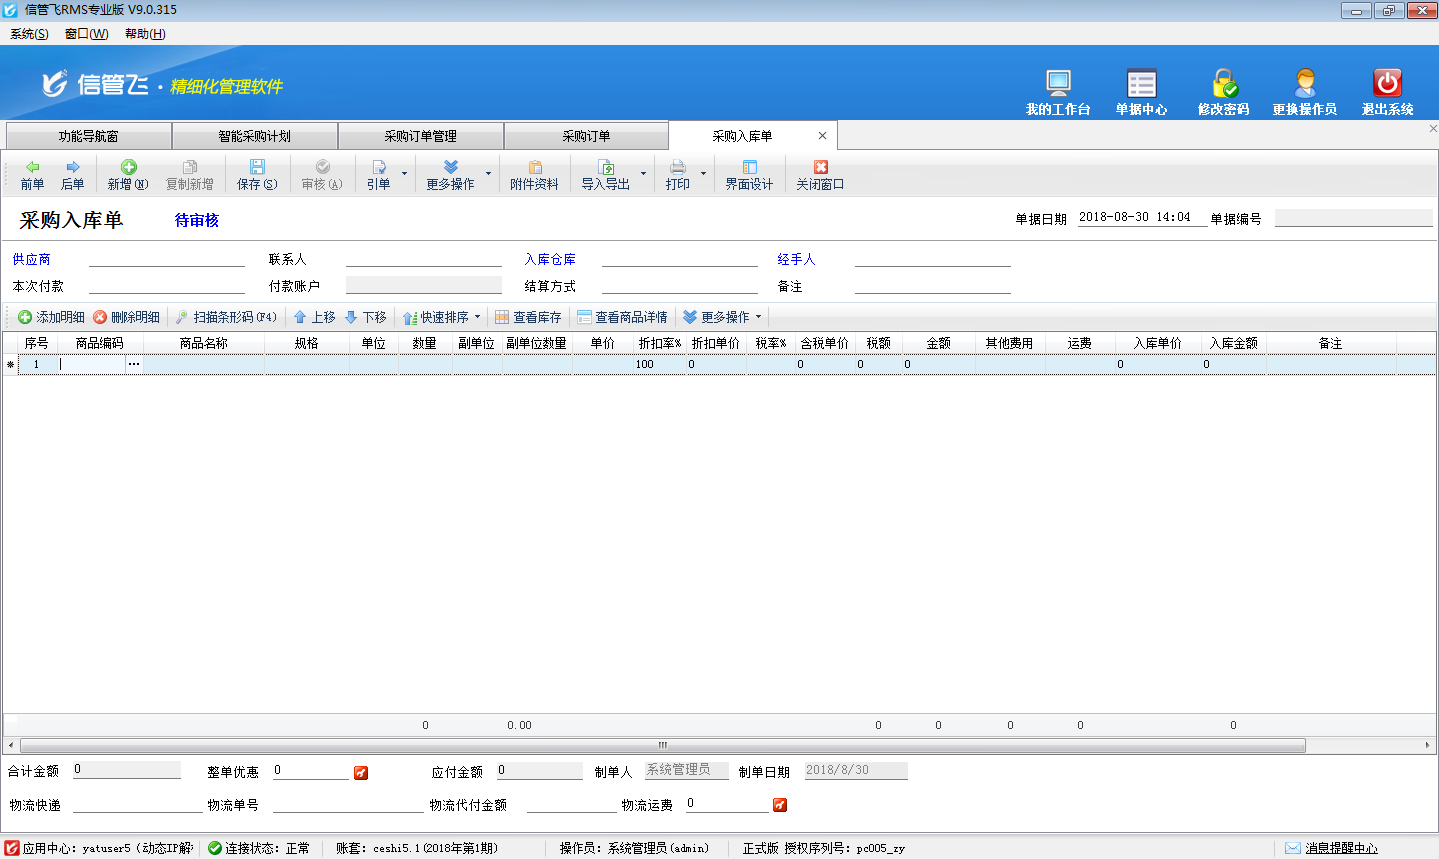Click 新增 new document toolbar button
Image resolution: width=1439 pixels, height=859 pixels.
(128, 174)
